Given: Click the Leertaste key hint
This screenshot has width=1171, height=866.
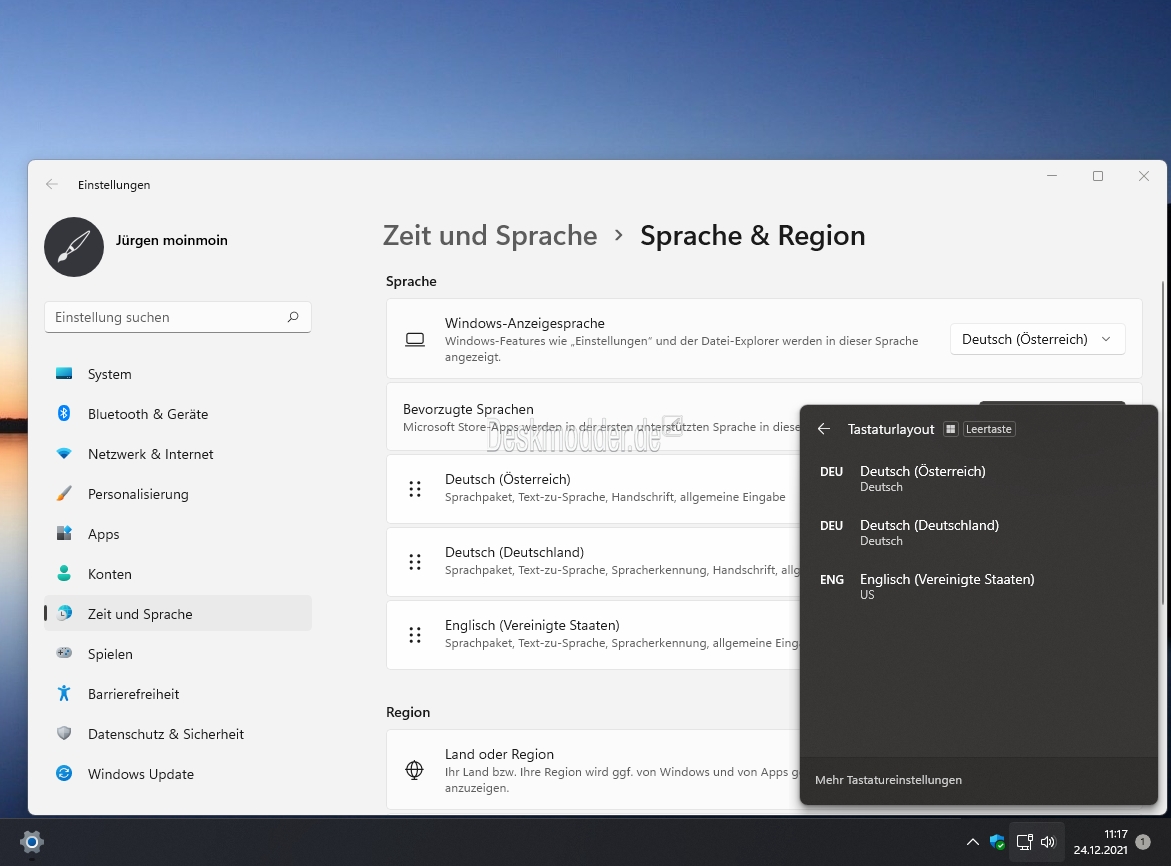Looking at the screenshot, I should 989,429.
